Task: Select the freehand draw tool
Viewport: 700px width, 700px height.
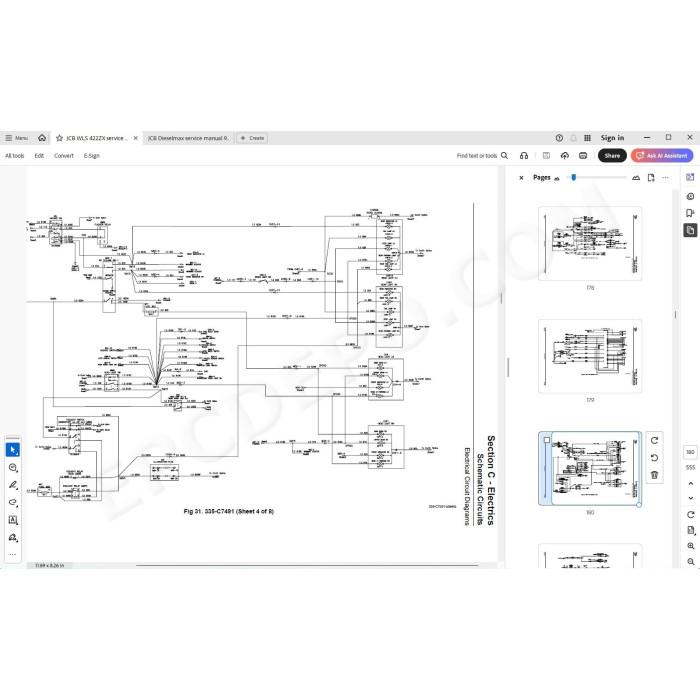Action: (x=12, y=502)
